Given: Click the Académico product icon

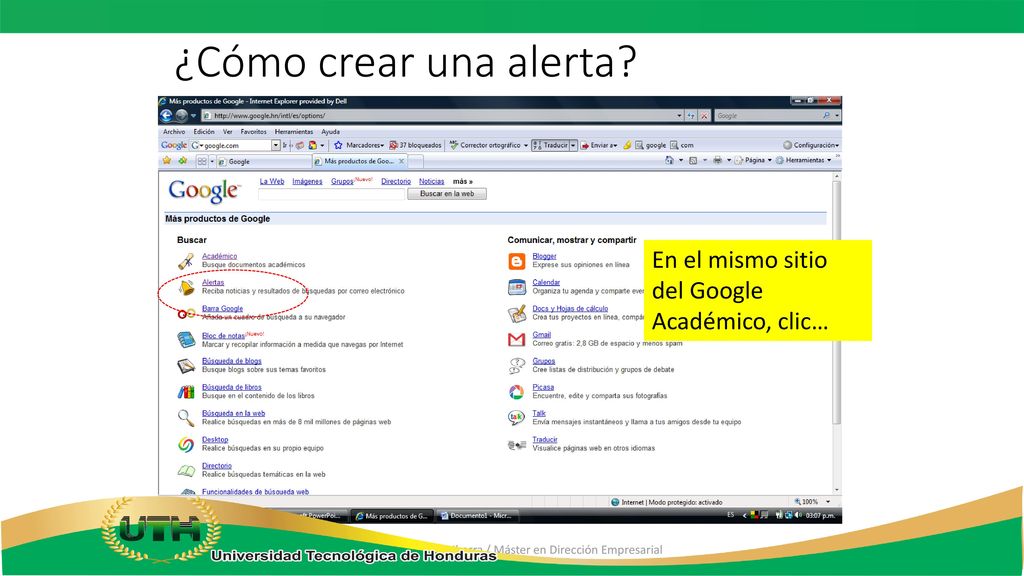Looking at the screenshot, I should (186, 261).
